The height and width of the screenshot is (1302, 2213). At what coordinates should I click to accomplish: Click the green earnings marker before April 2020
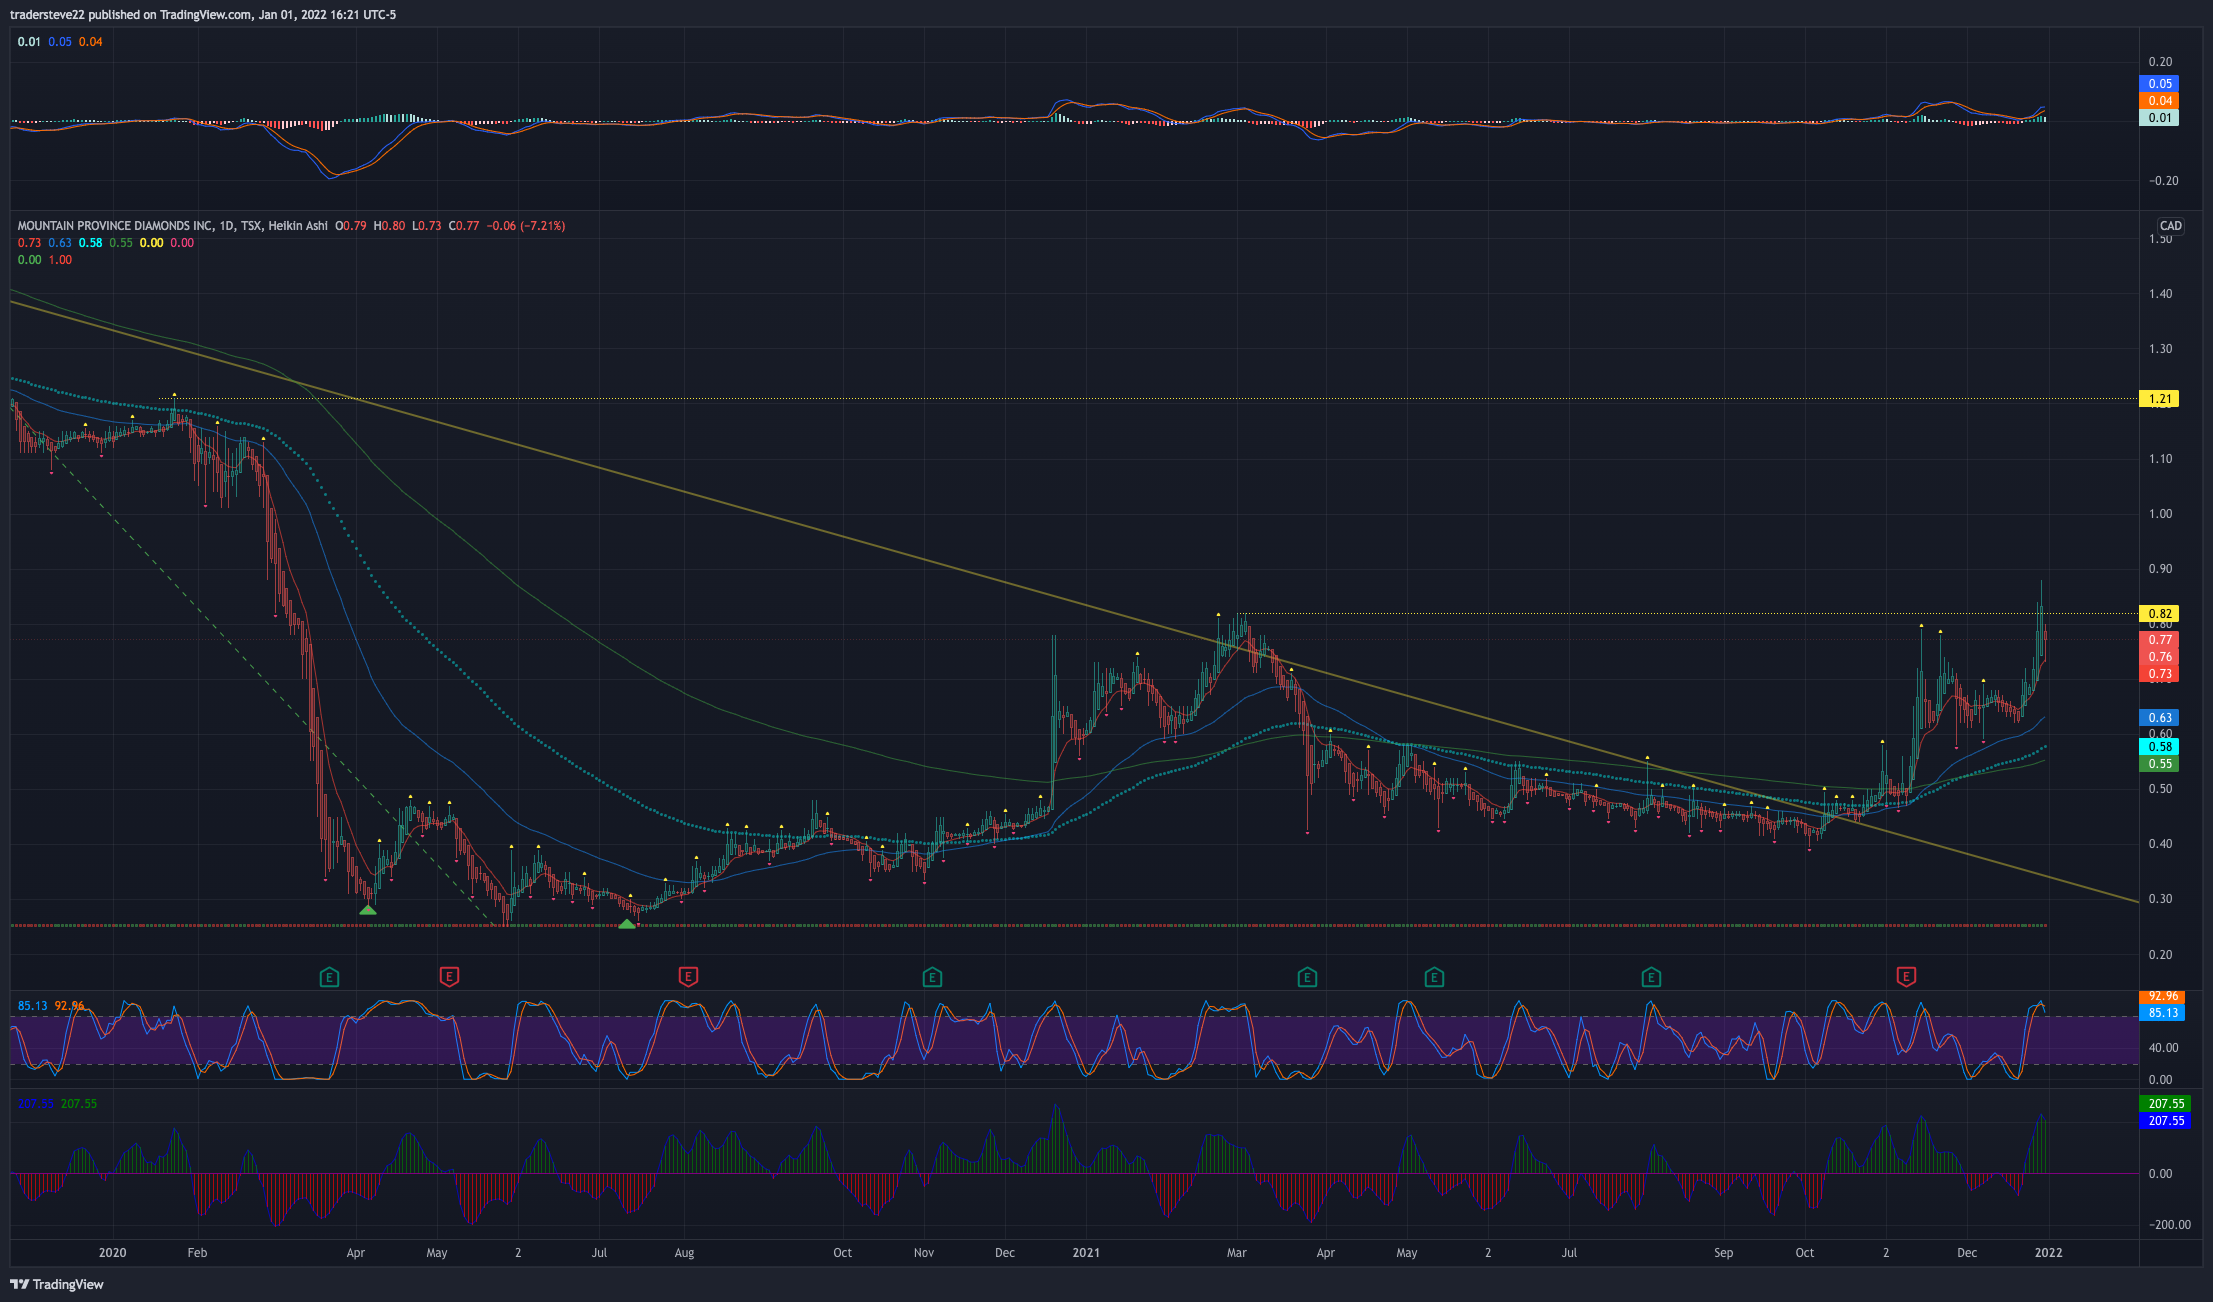pos(329,977)
